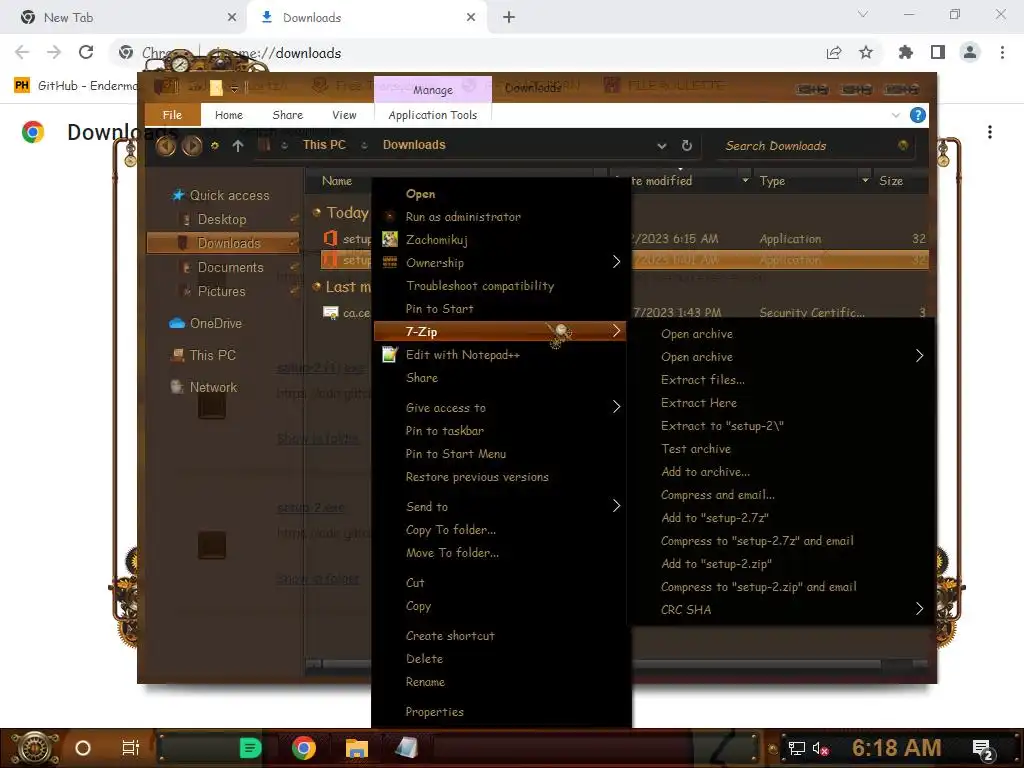
Task: Open notification center icon
Action: click(983, 749)
